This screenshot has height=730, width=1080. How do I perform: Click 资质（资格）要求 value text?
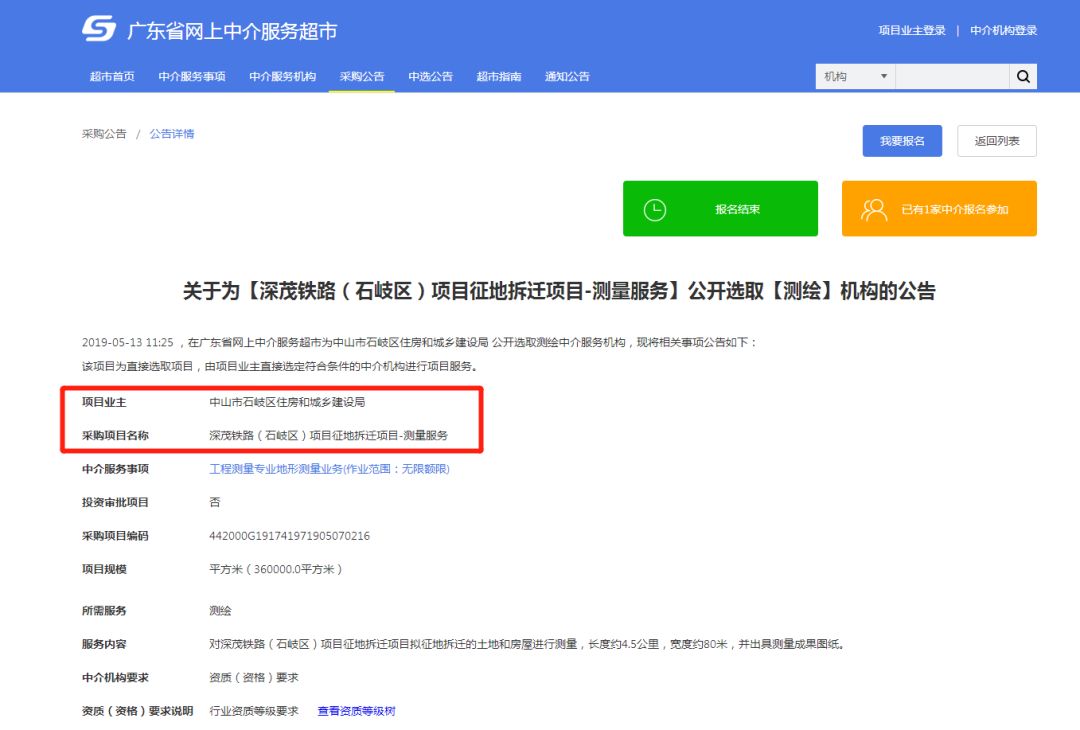(x=253, y=678)
